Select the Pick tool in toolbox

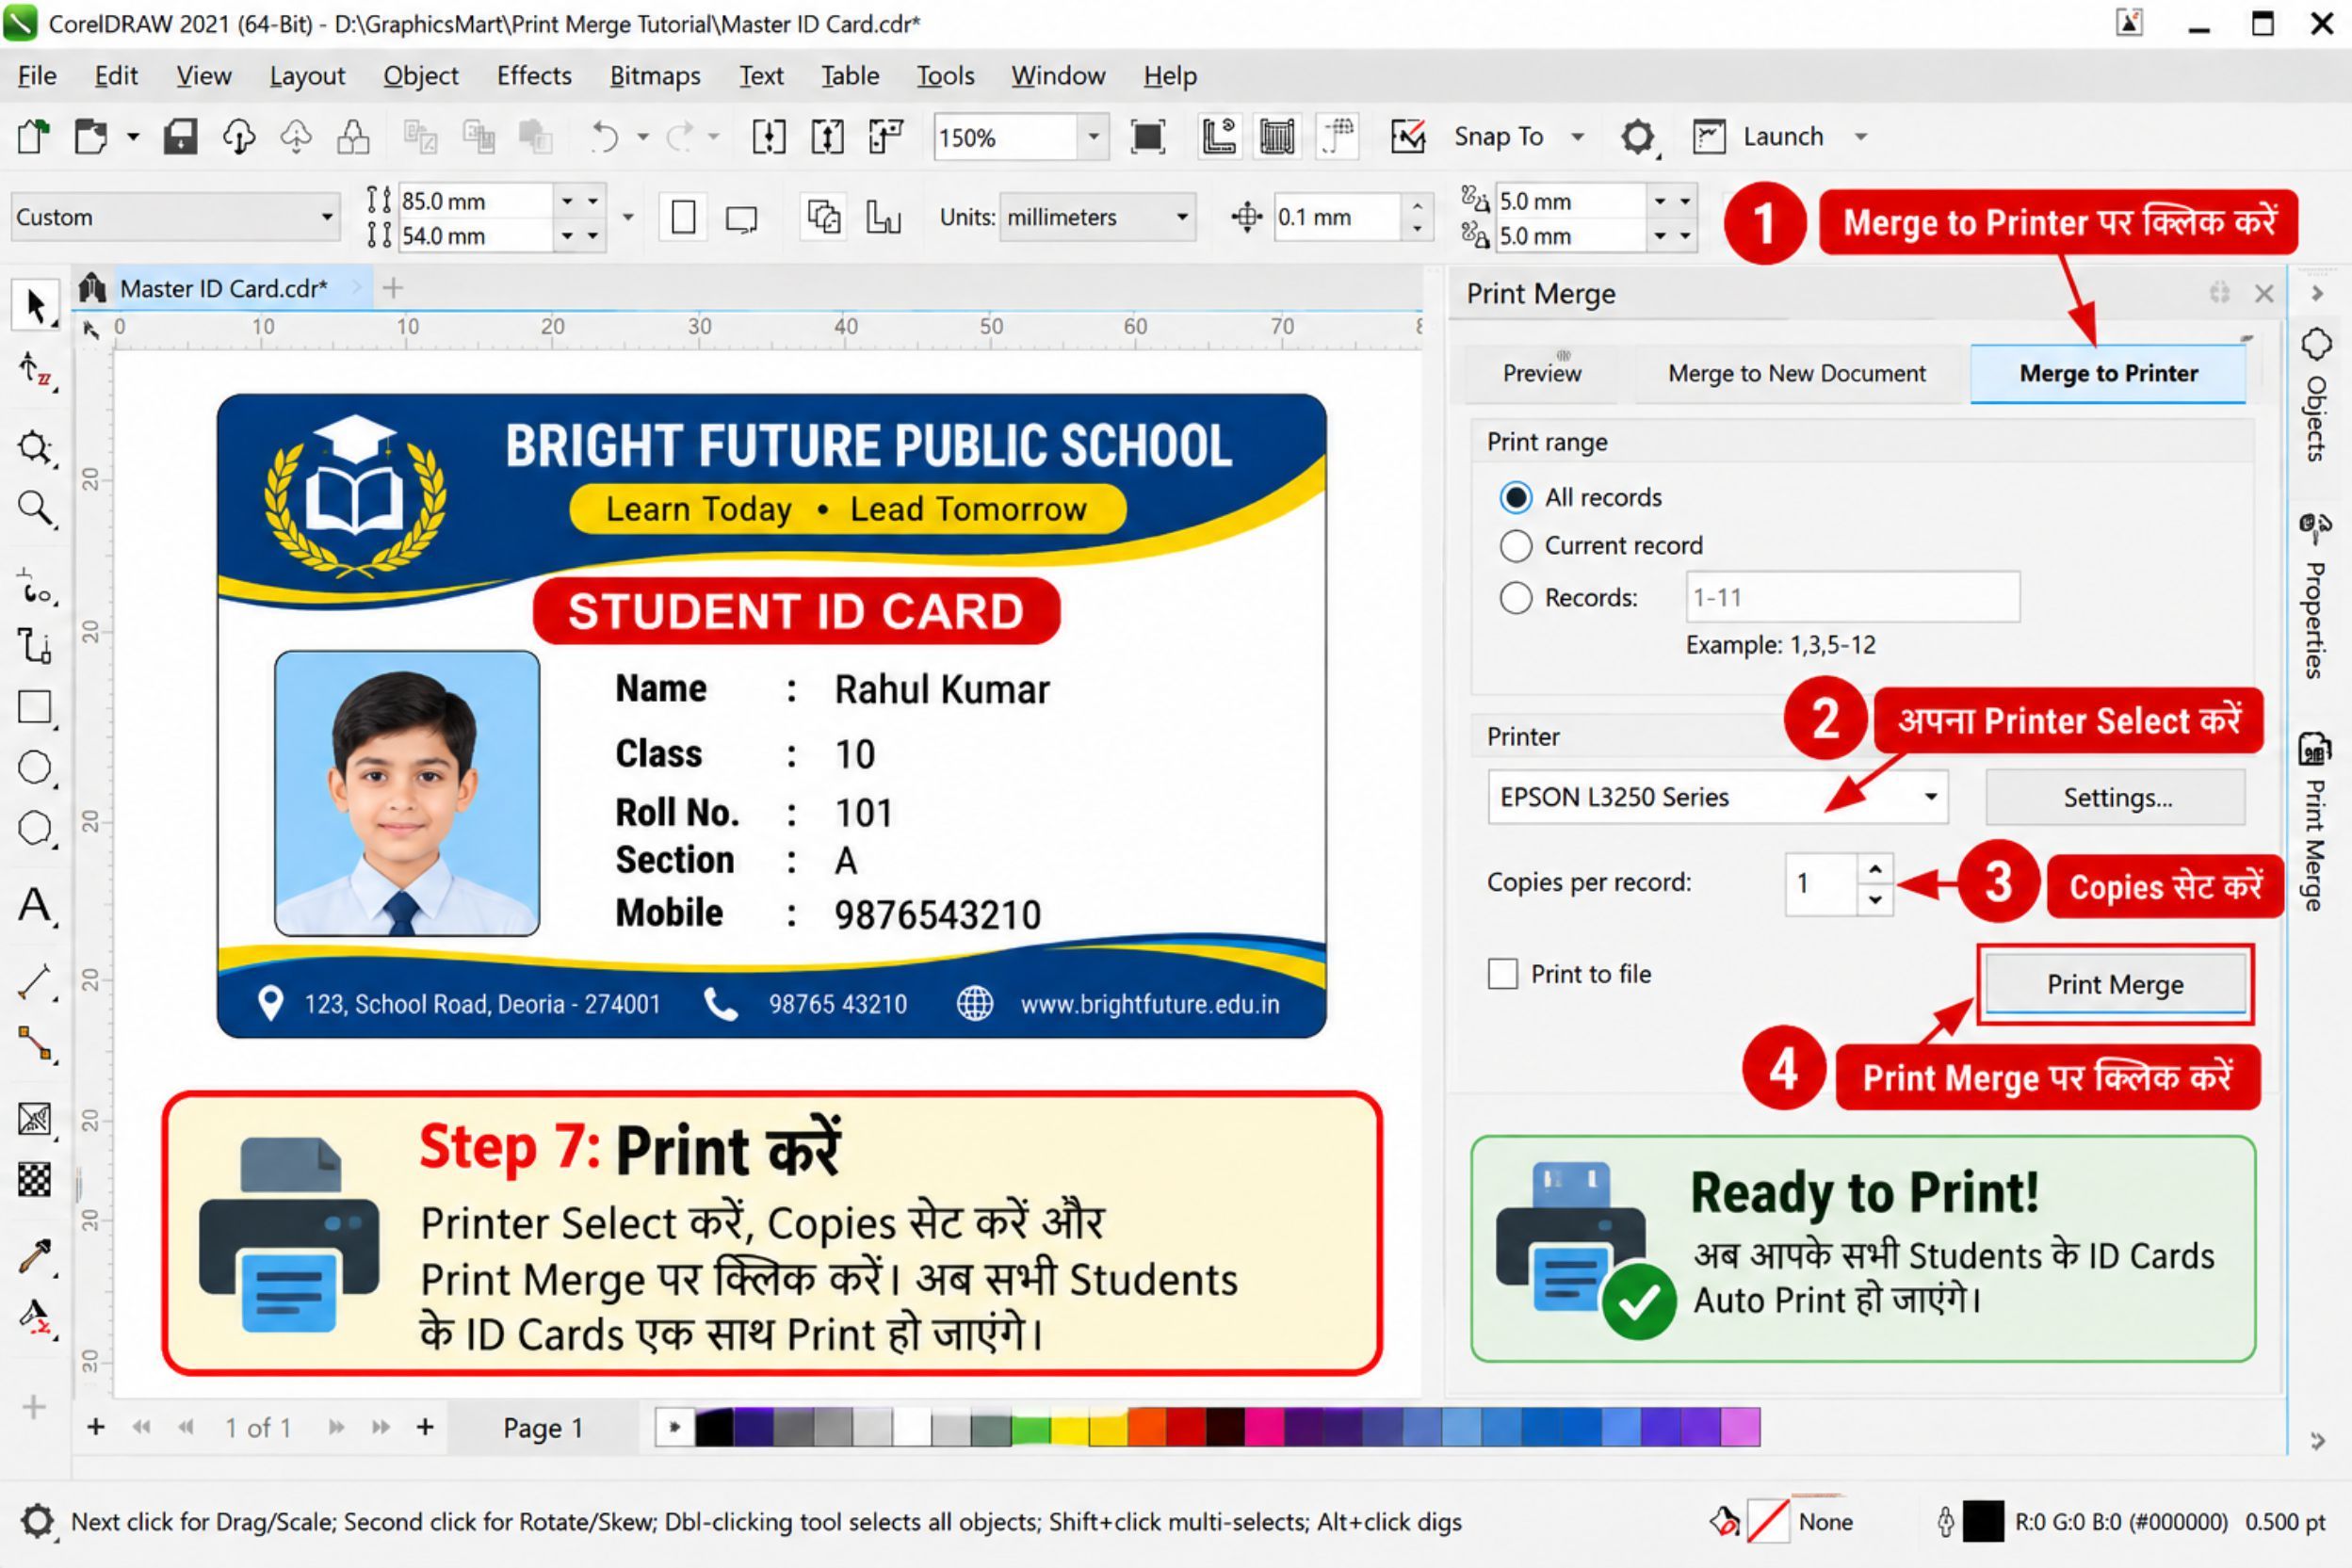35,306
